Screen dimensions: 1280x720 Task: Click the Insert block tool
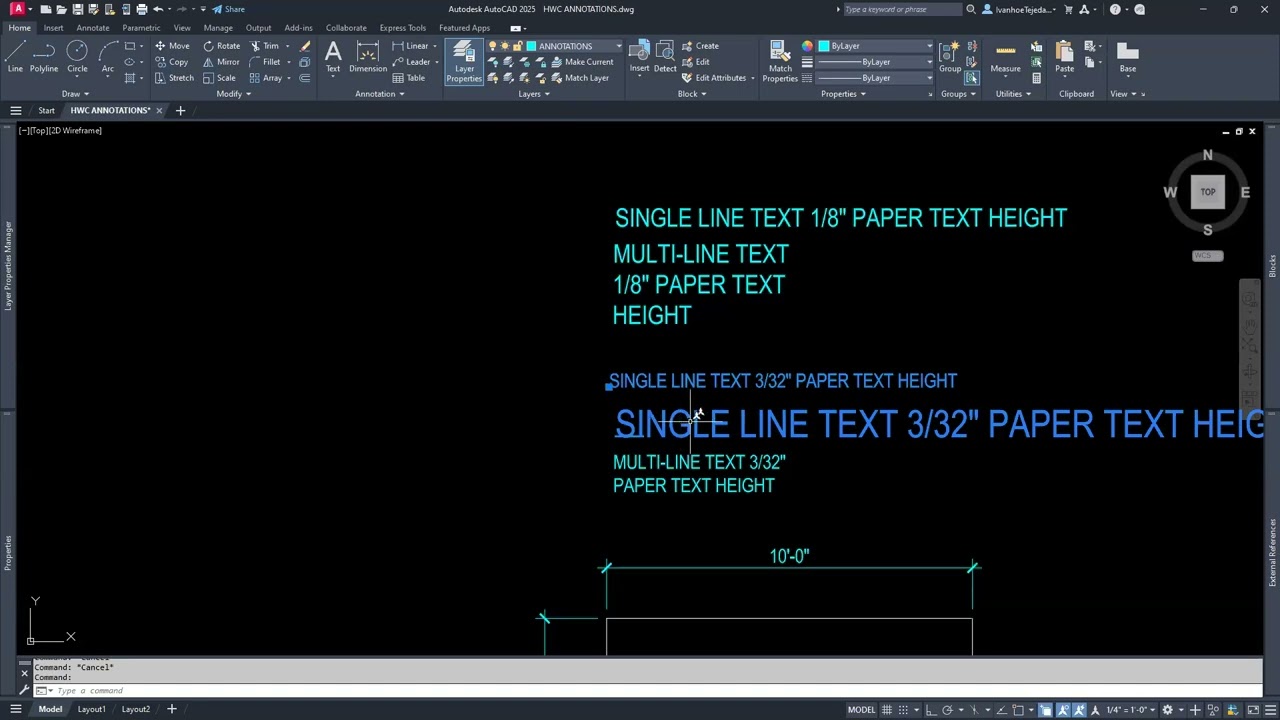pyautogui.click(x=639, y=57)
